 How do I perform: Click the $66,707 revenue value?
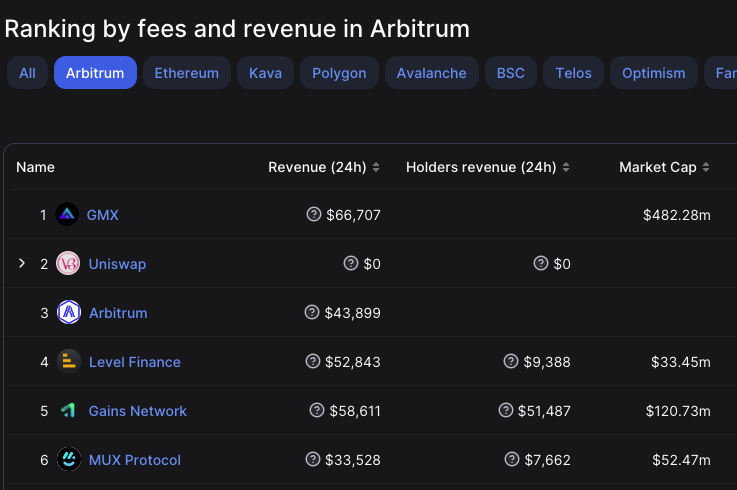click(x=353, y=215)
